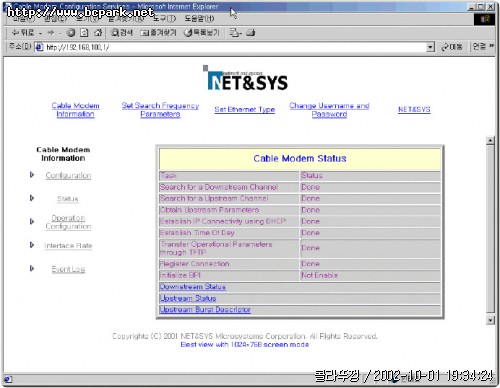Click the Go (이동) button
This screenshot has width=500, height=388.
click(x=452, y=47)
